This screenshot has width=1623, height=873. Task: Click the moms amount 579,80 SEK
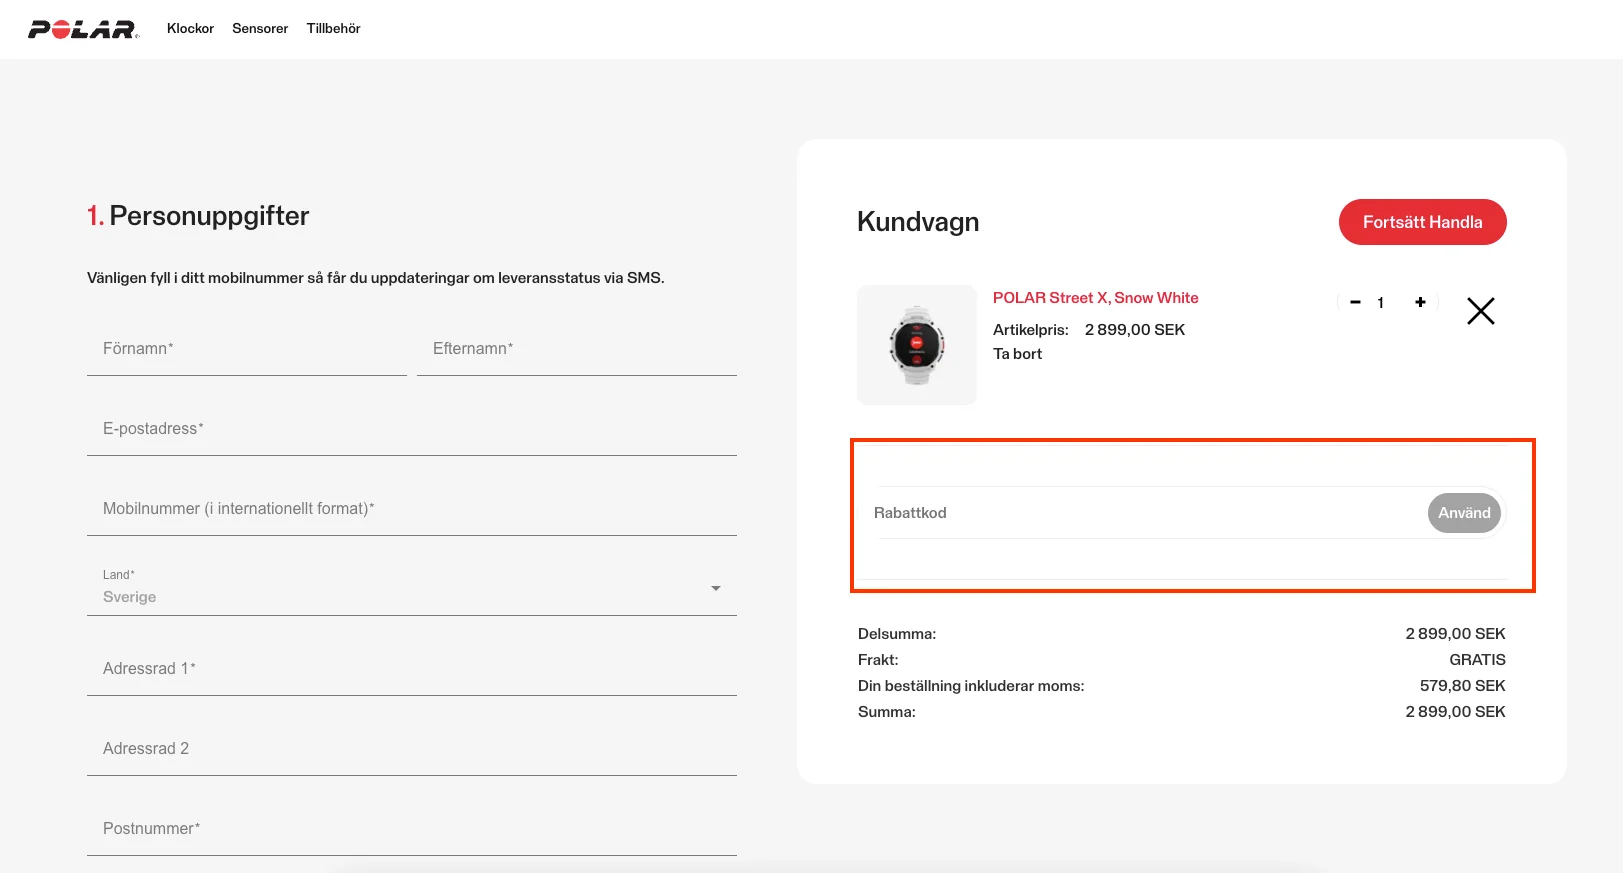click(x=1462, y=686)
